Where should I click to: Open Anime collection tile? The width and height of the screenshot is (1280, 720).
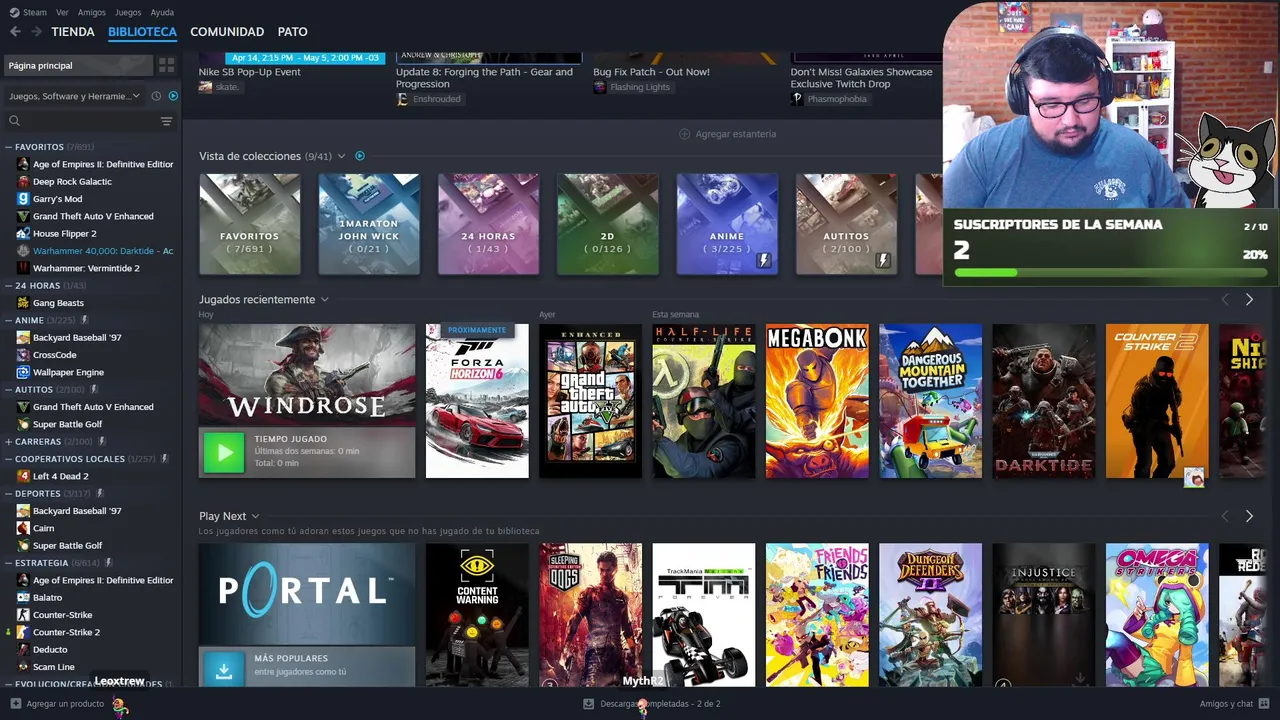pos(727,224)
